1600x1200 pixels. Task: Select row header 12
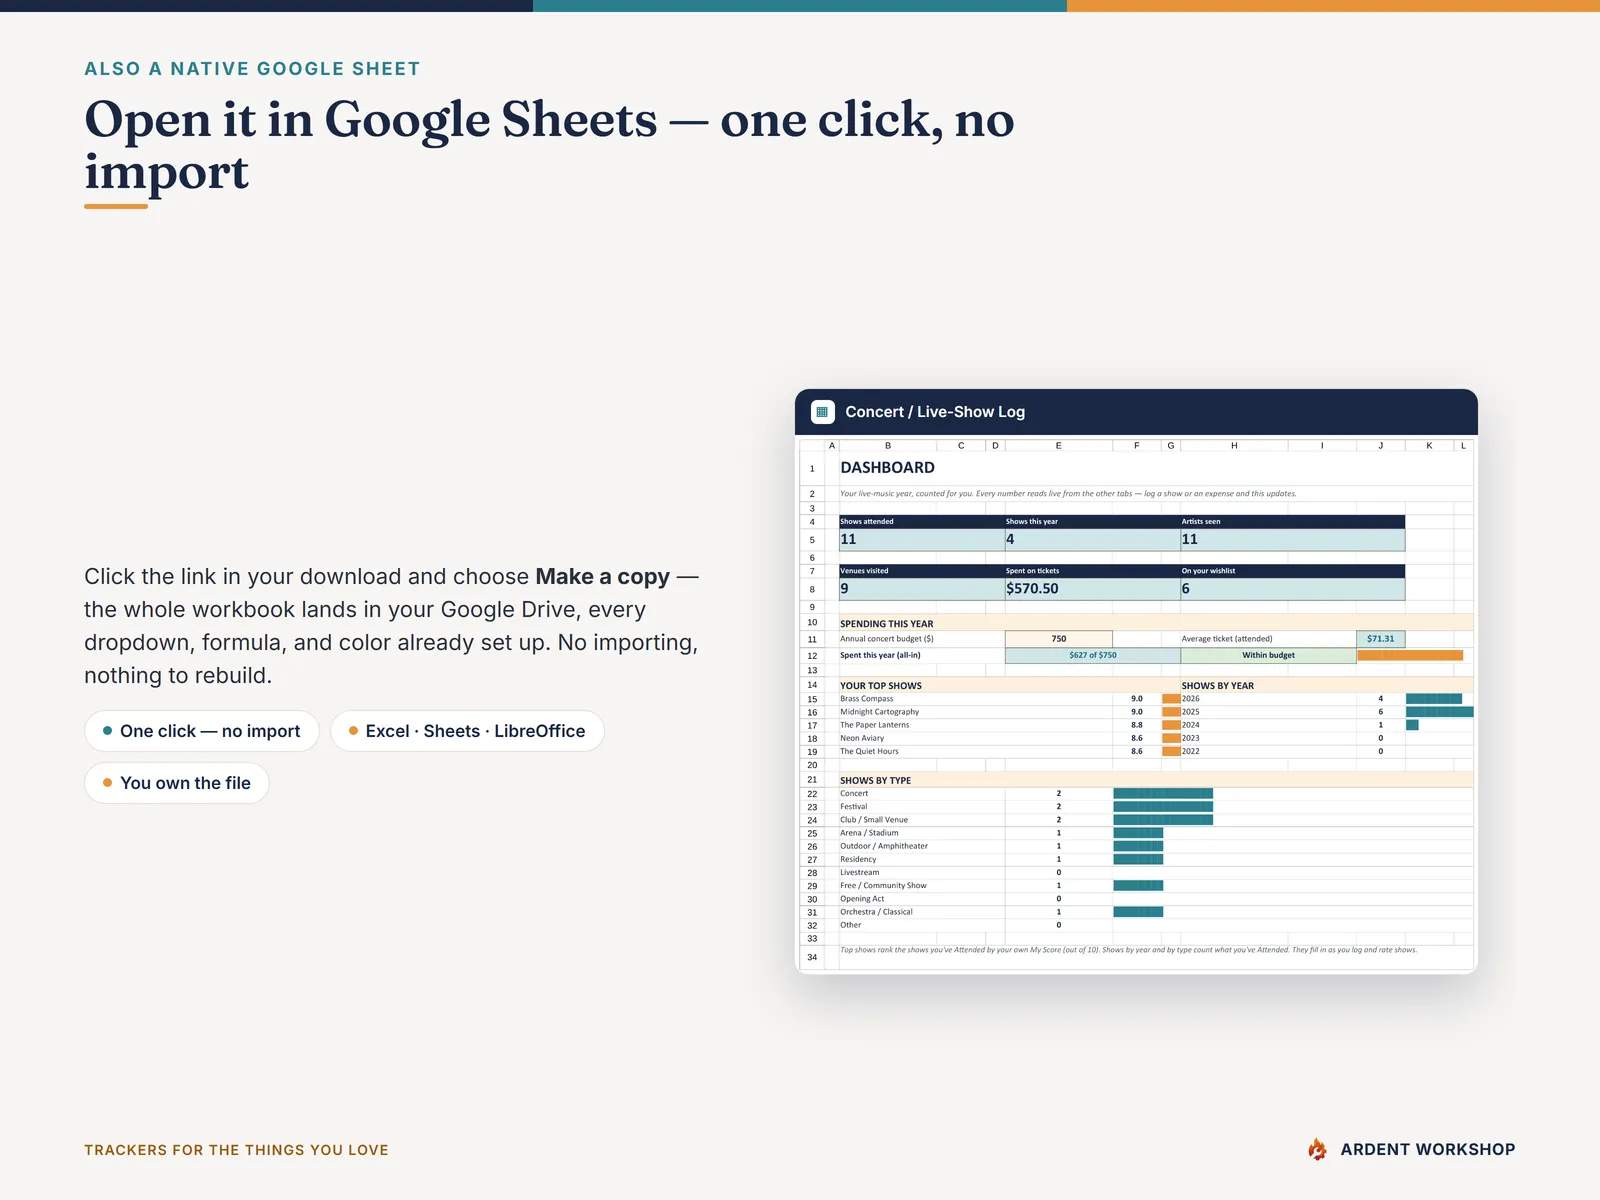point(812,656)
